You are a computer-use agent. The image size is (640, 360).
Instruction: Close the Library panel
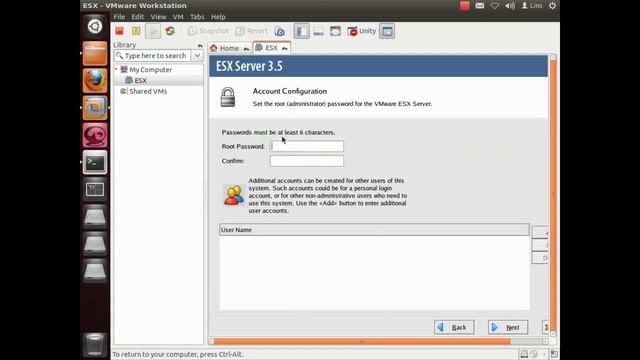pos(200,45)
